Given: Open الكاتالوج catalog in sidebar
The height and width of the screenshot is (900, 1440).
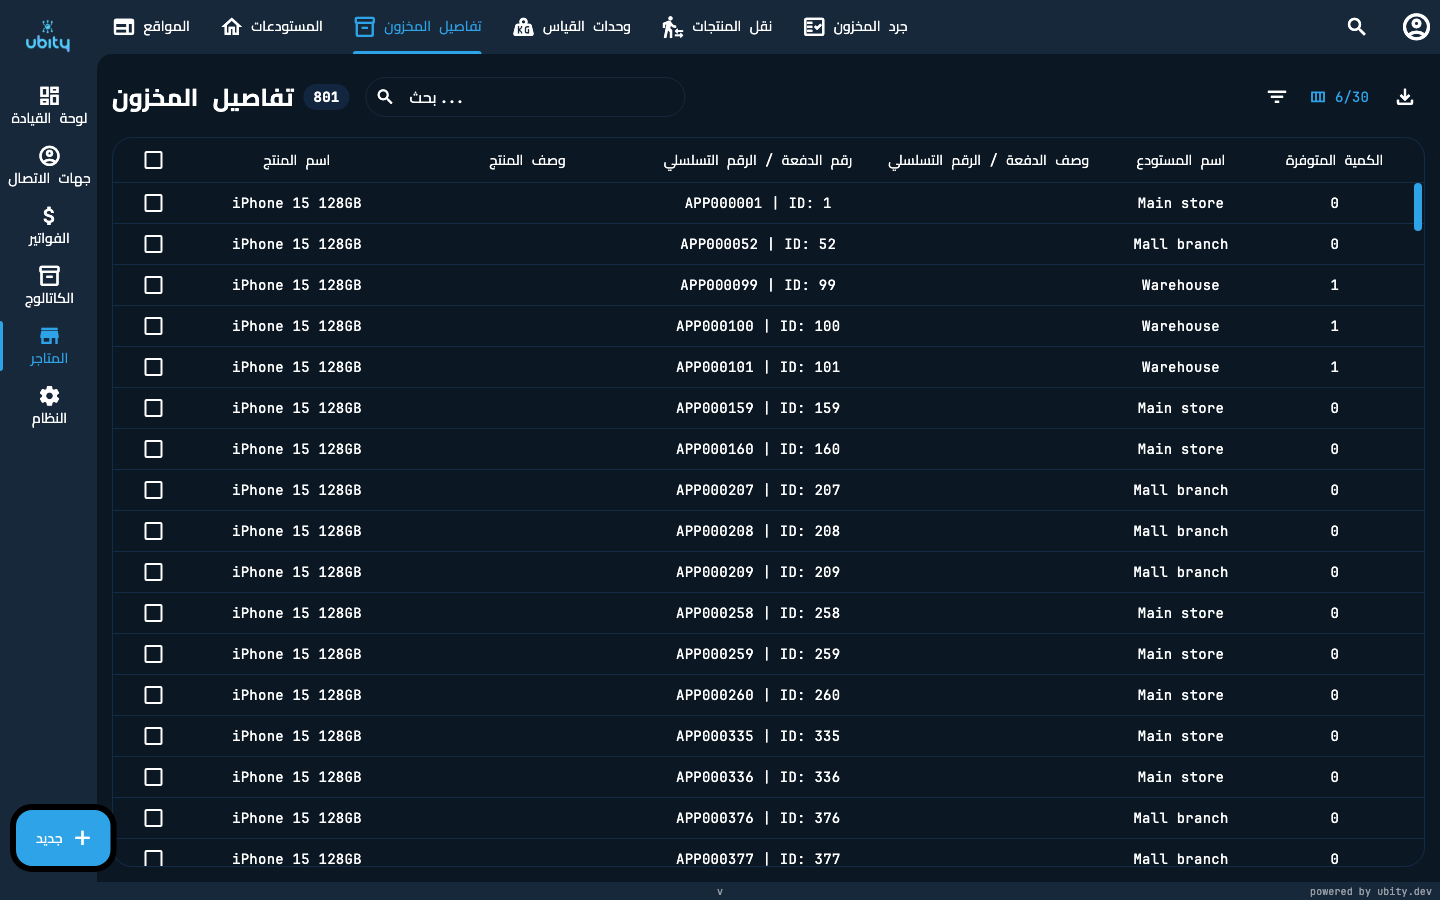Looking at the screenshot, I should coord(49,286).
